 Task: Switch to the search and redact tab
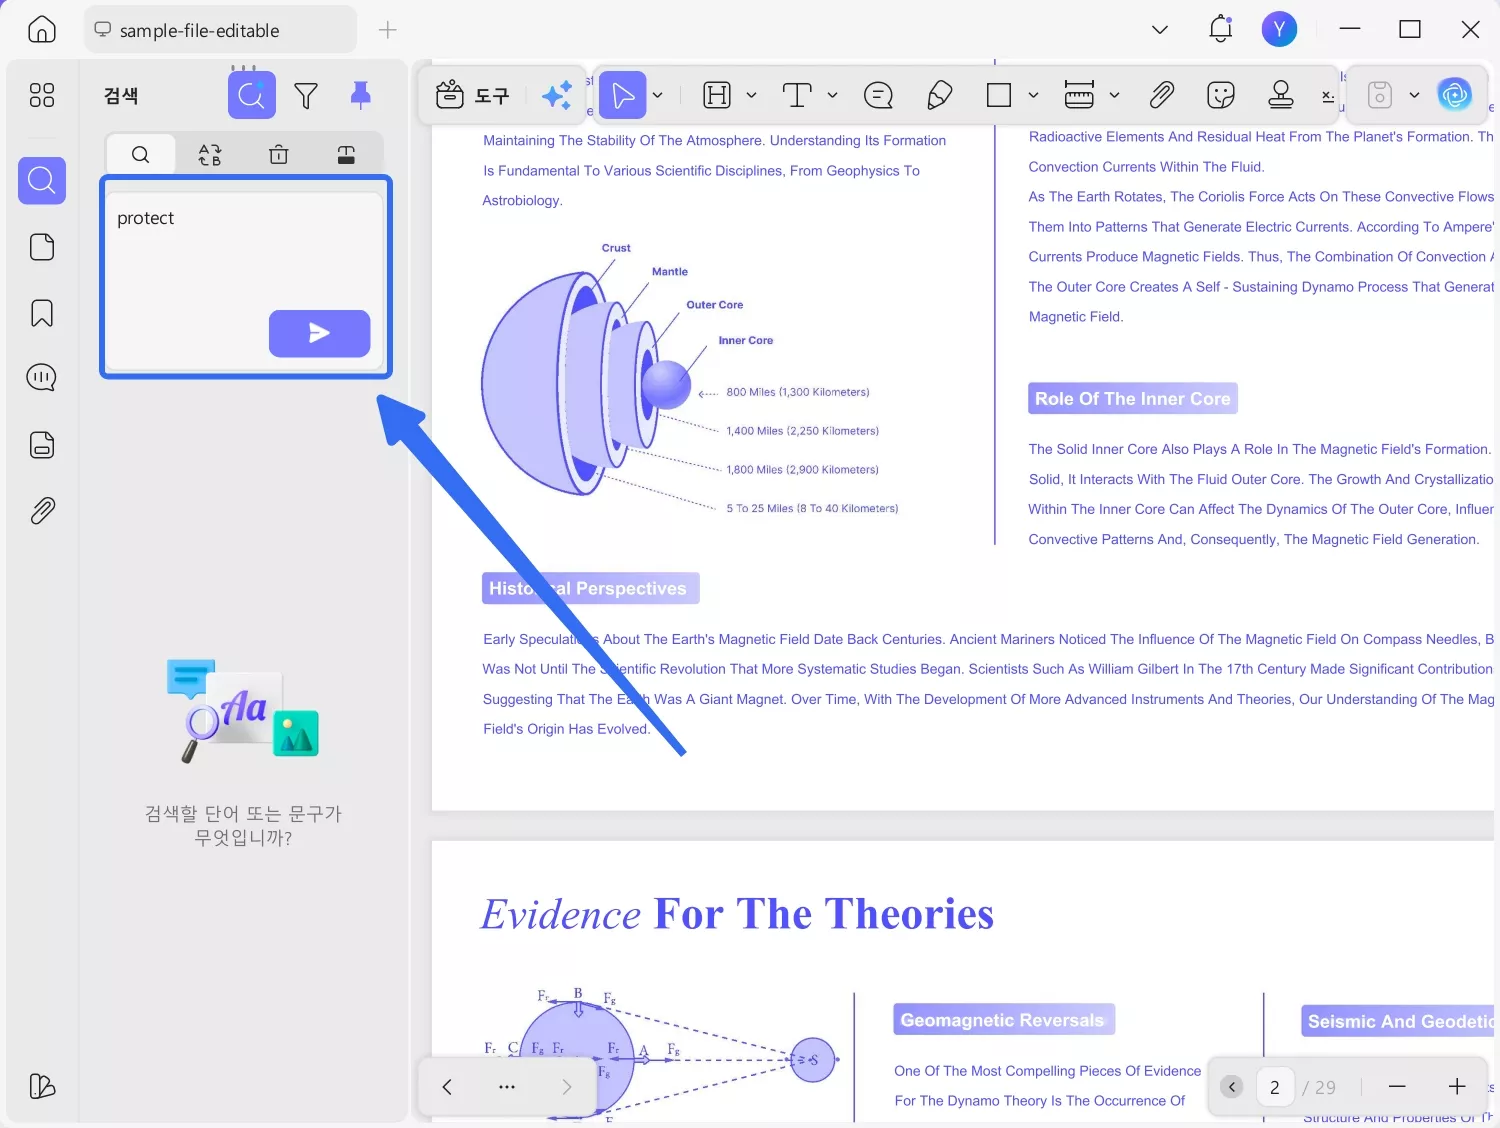346,154
